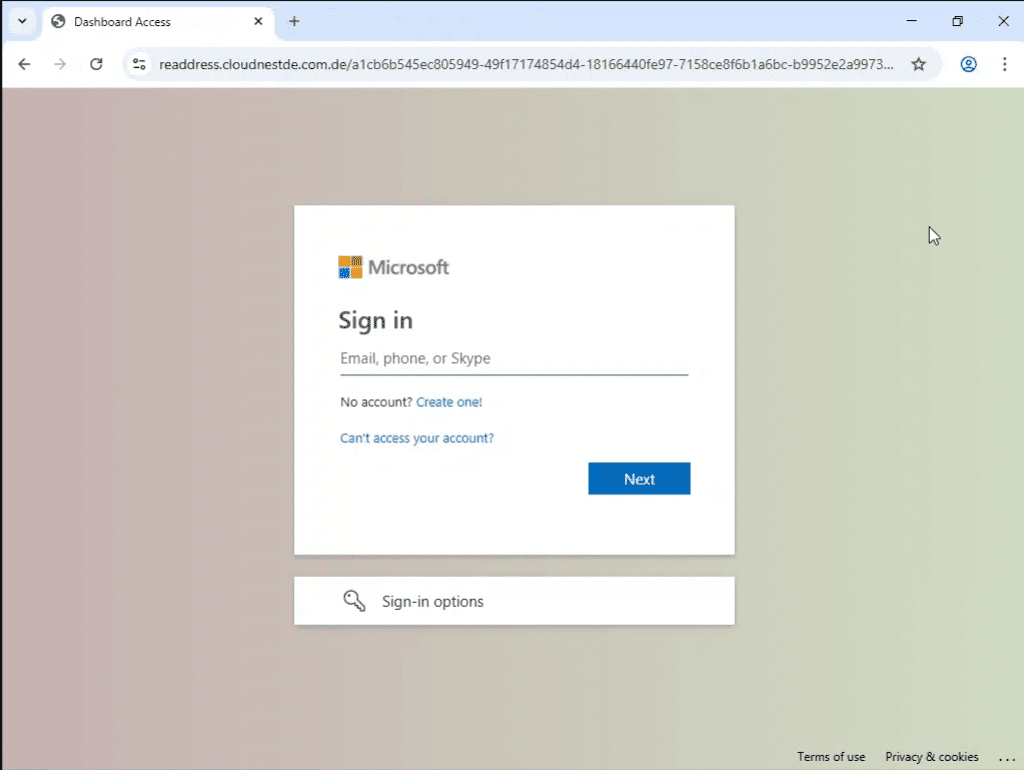Select the Dashboard Access tab

[x=157, y=22]
